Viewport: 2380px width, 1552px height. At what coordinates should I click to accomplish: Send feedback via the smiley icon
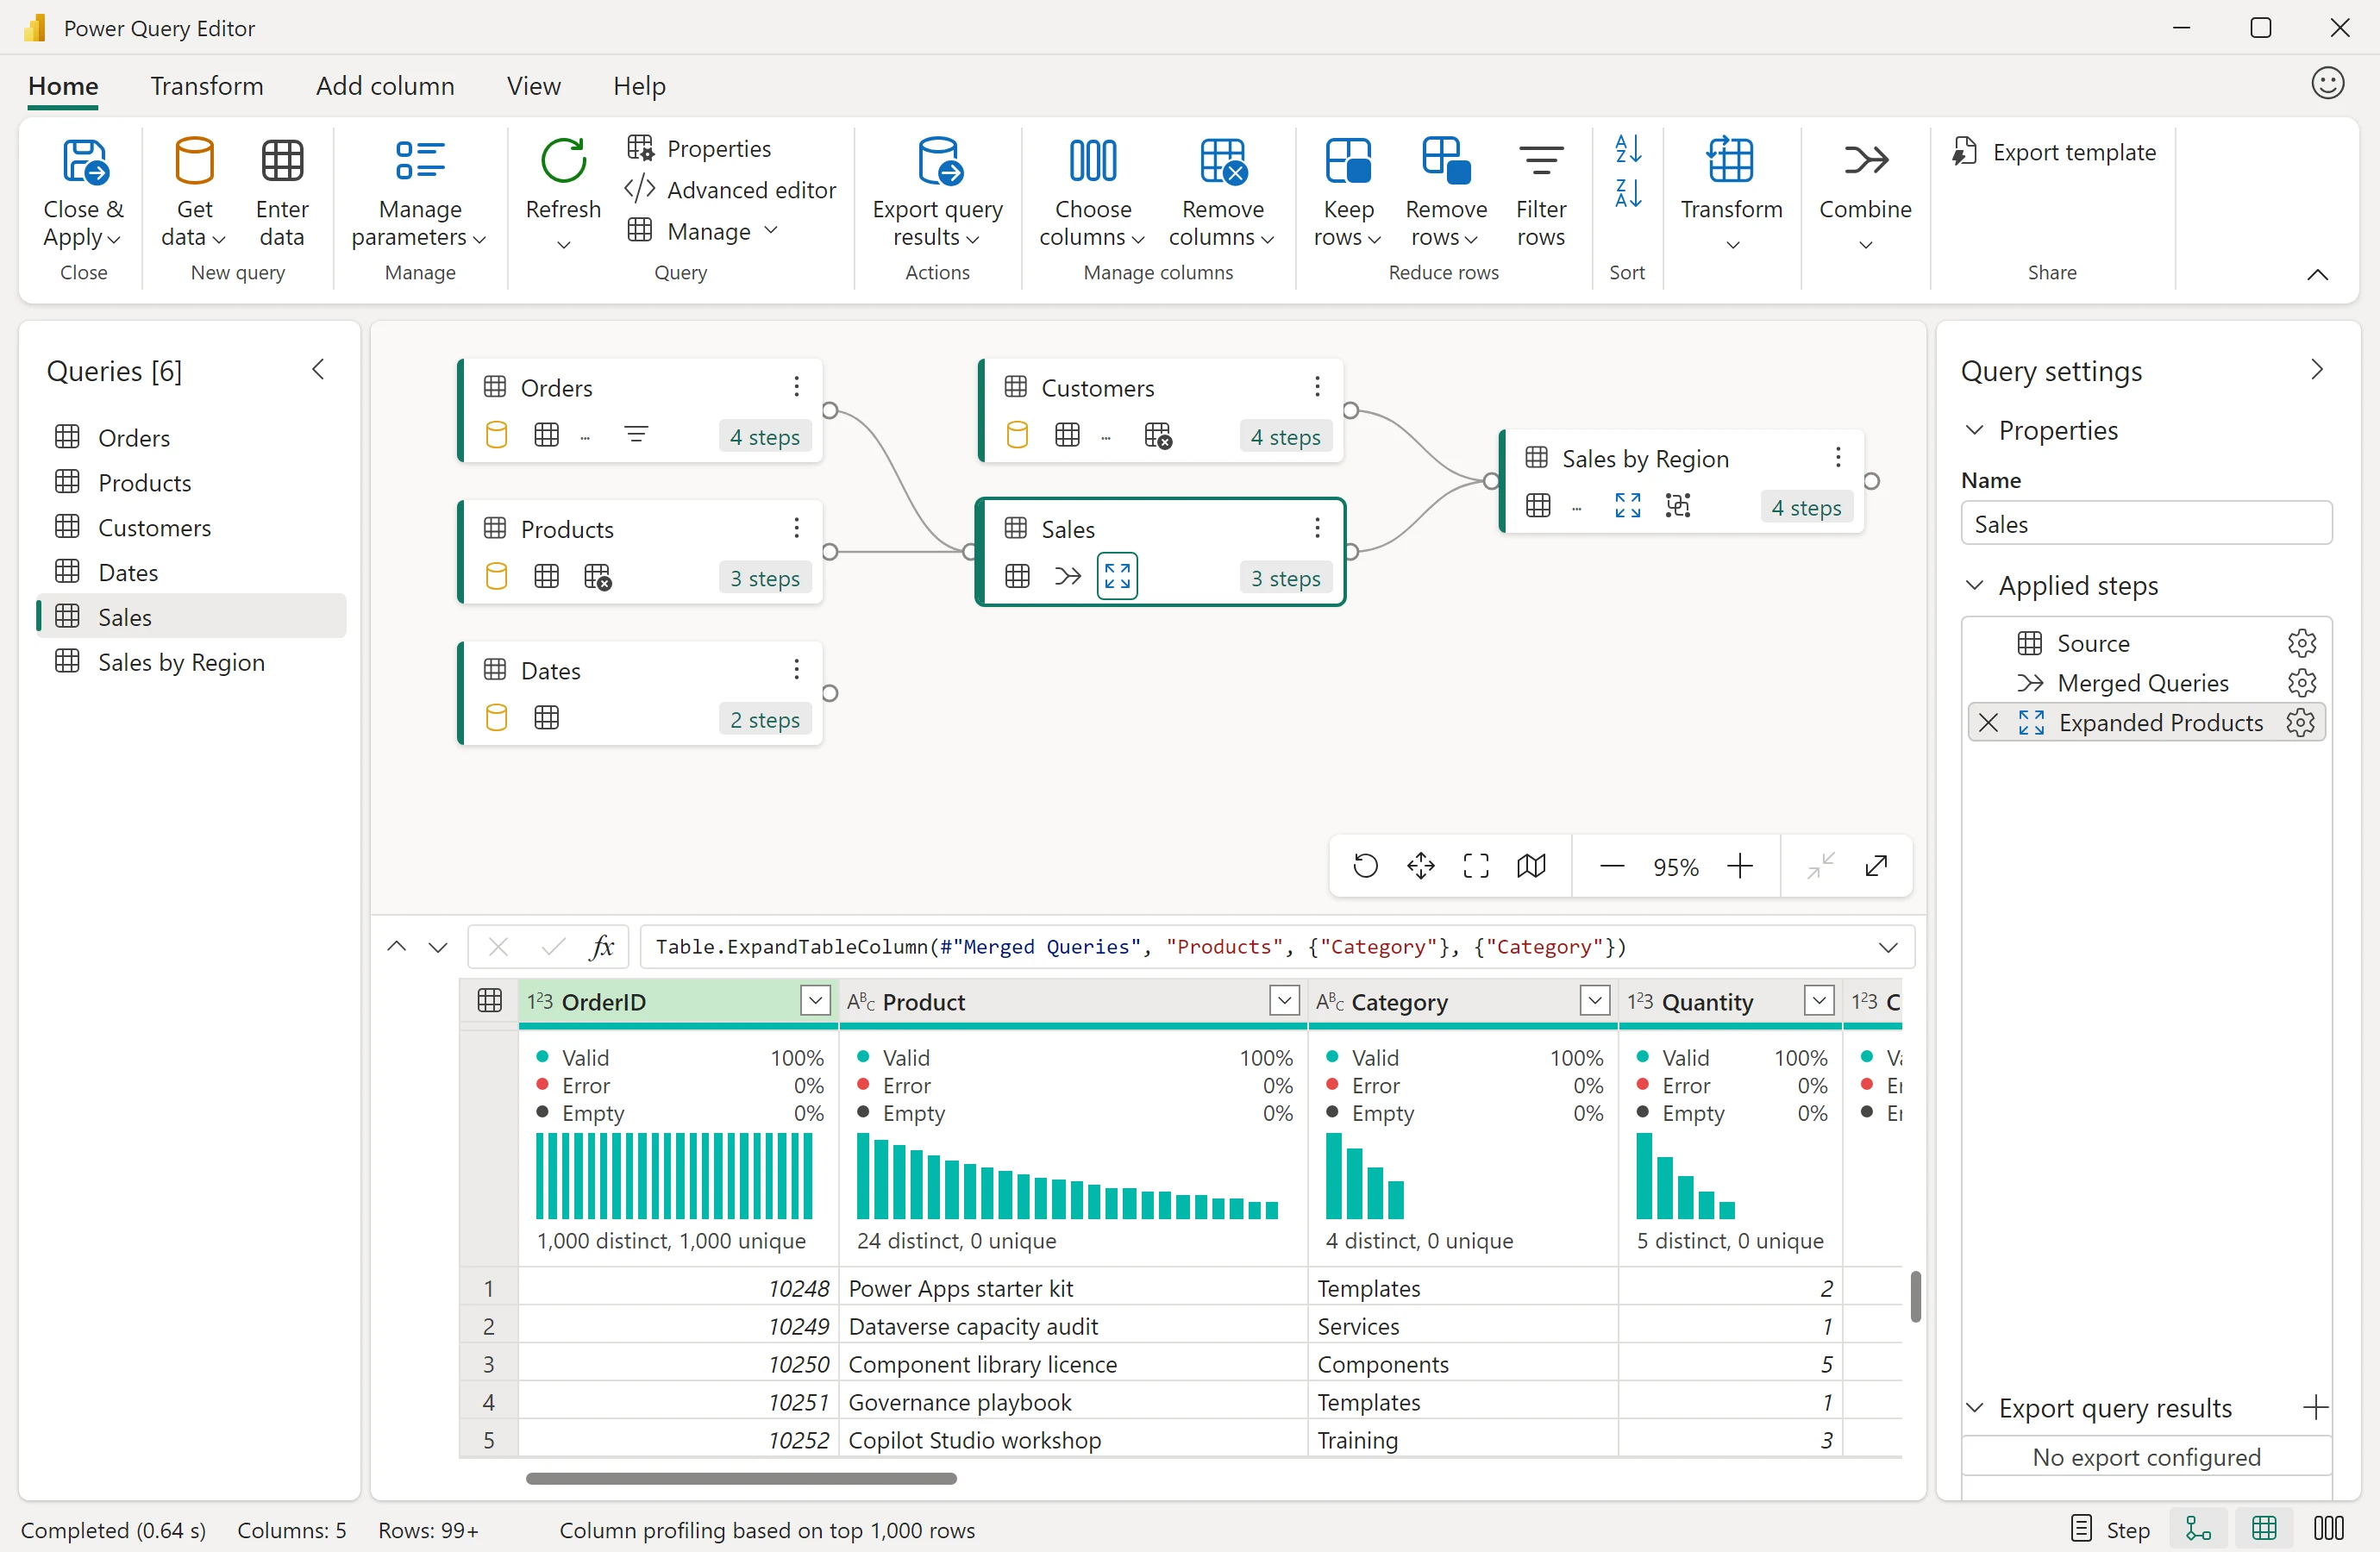coord(2327,83)
